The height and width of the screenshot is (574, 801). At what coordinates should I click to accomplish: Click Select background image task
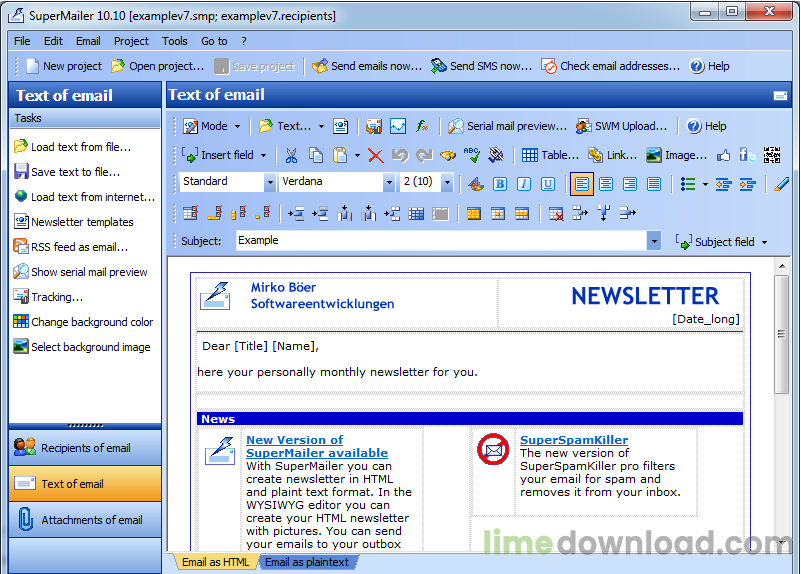pos(82,347)
